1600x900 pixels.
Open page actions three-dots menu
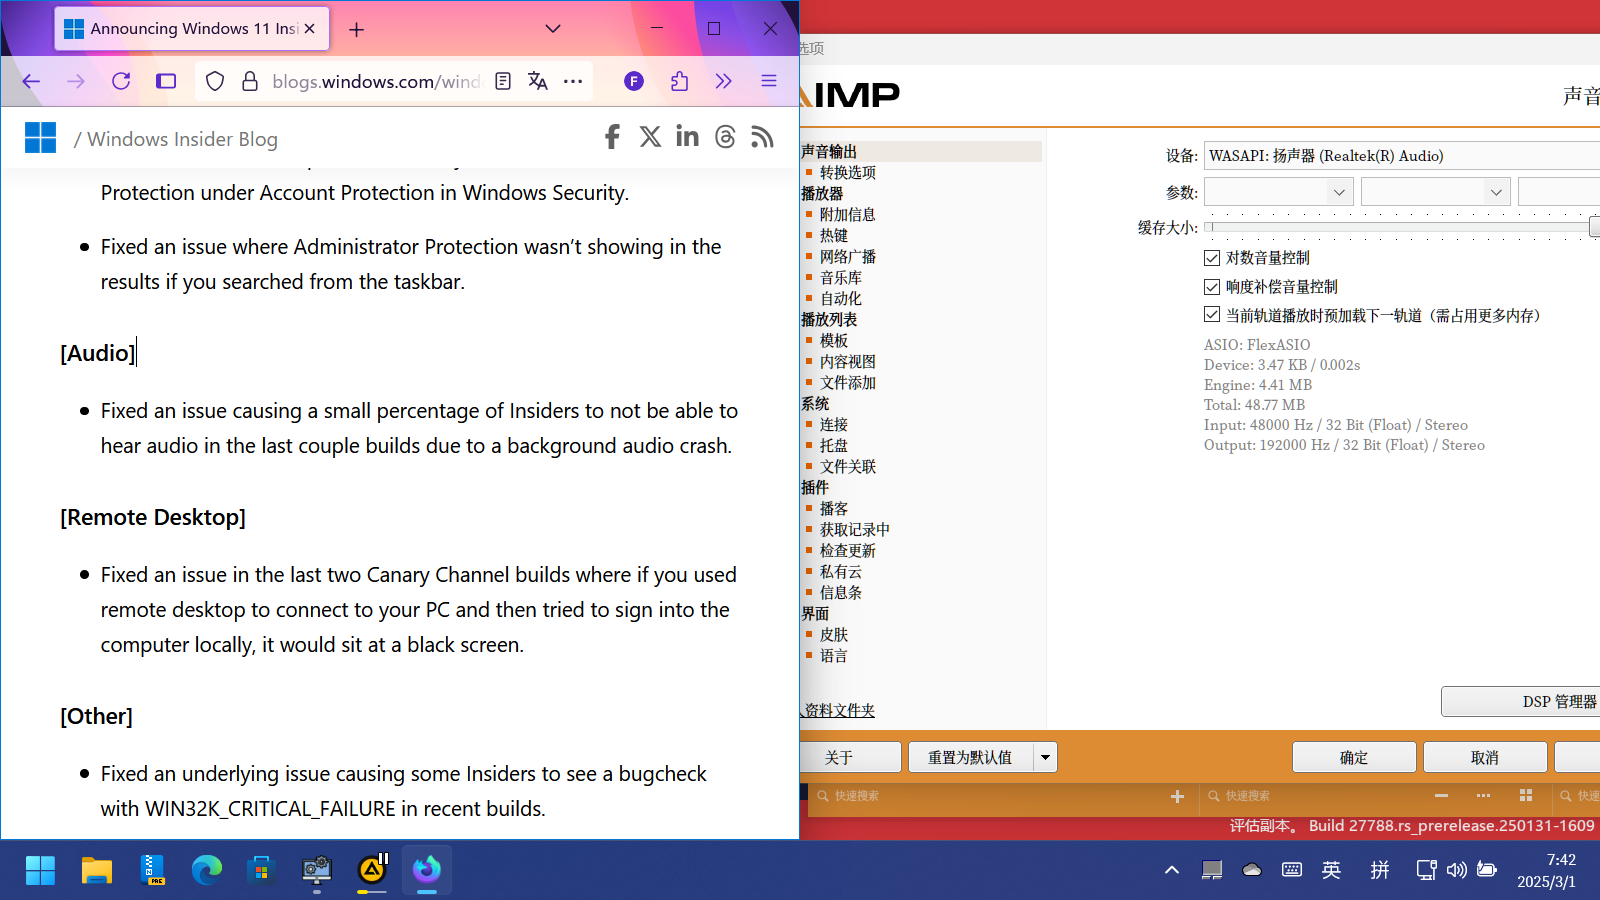pos(573,81)
